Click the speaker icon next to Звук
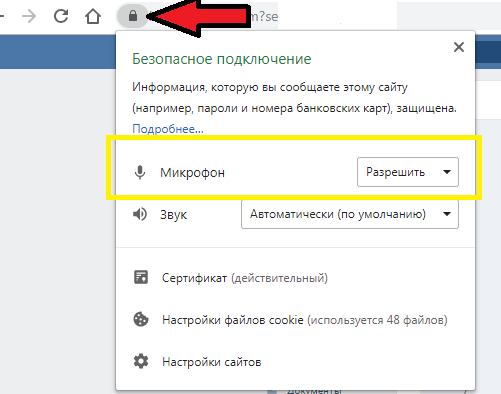 [140, 214]
